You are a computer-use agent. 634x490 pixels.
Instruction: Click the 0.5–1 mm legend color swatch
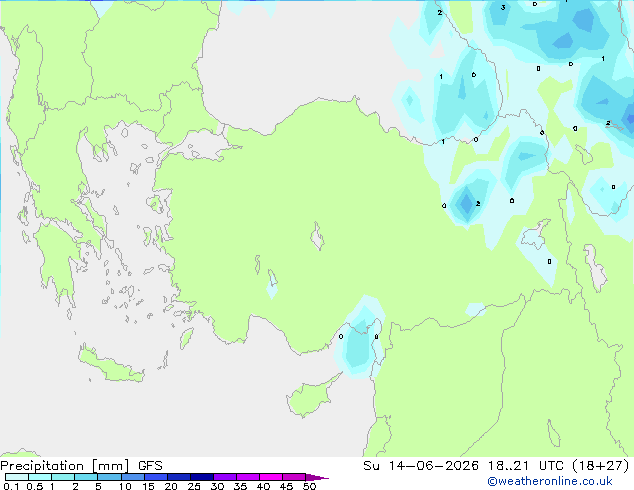point(40,477)
